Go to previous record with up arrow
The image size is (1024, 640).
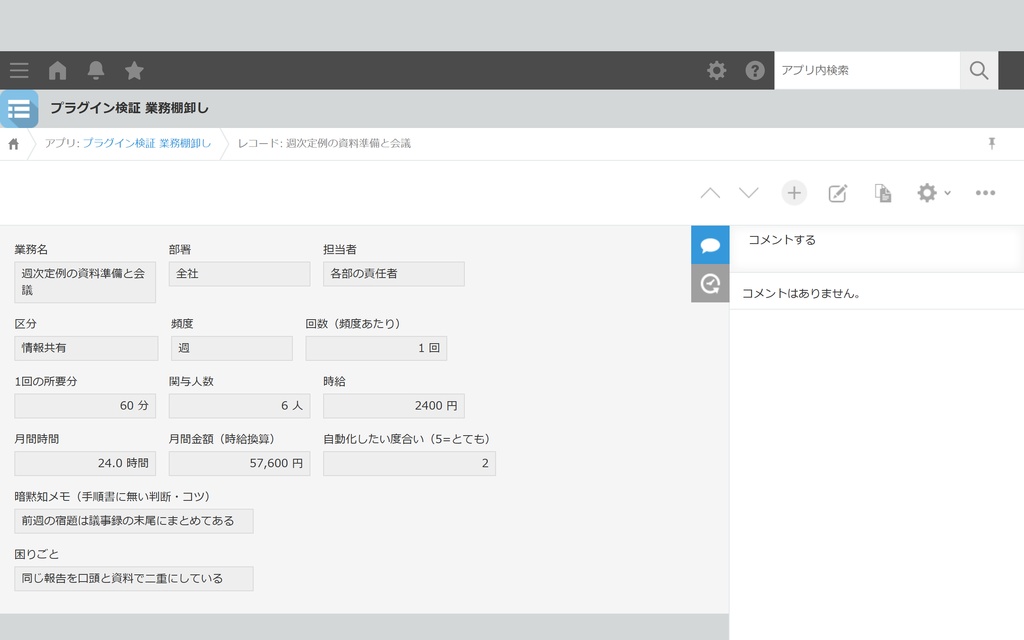point(710,193)
